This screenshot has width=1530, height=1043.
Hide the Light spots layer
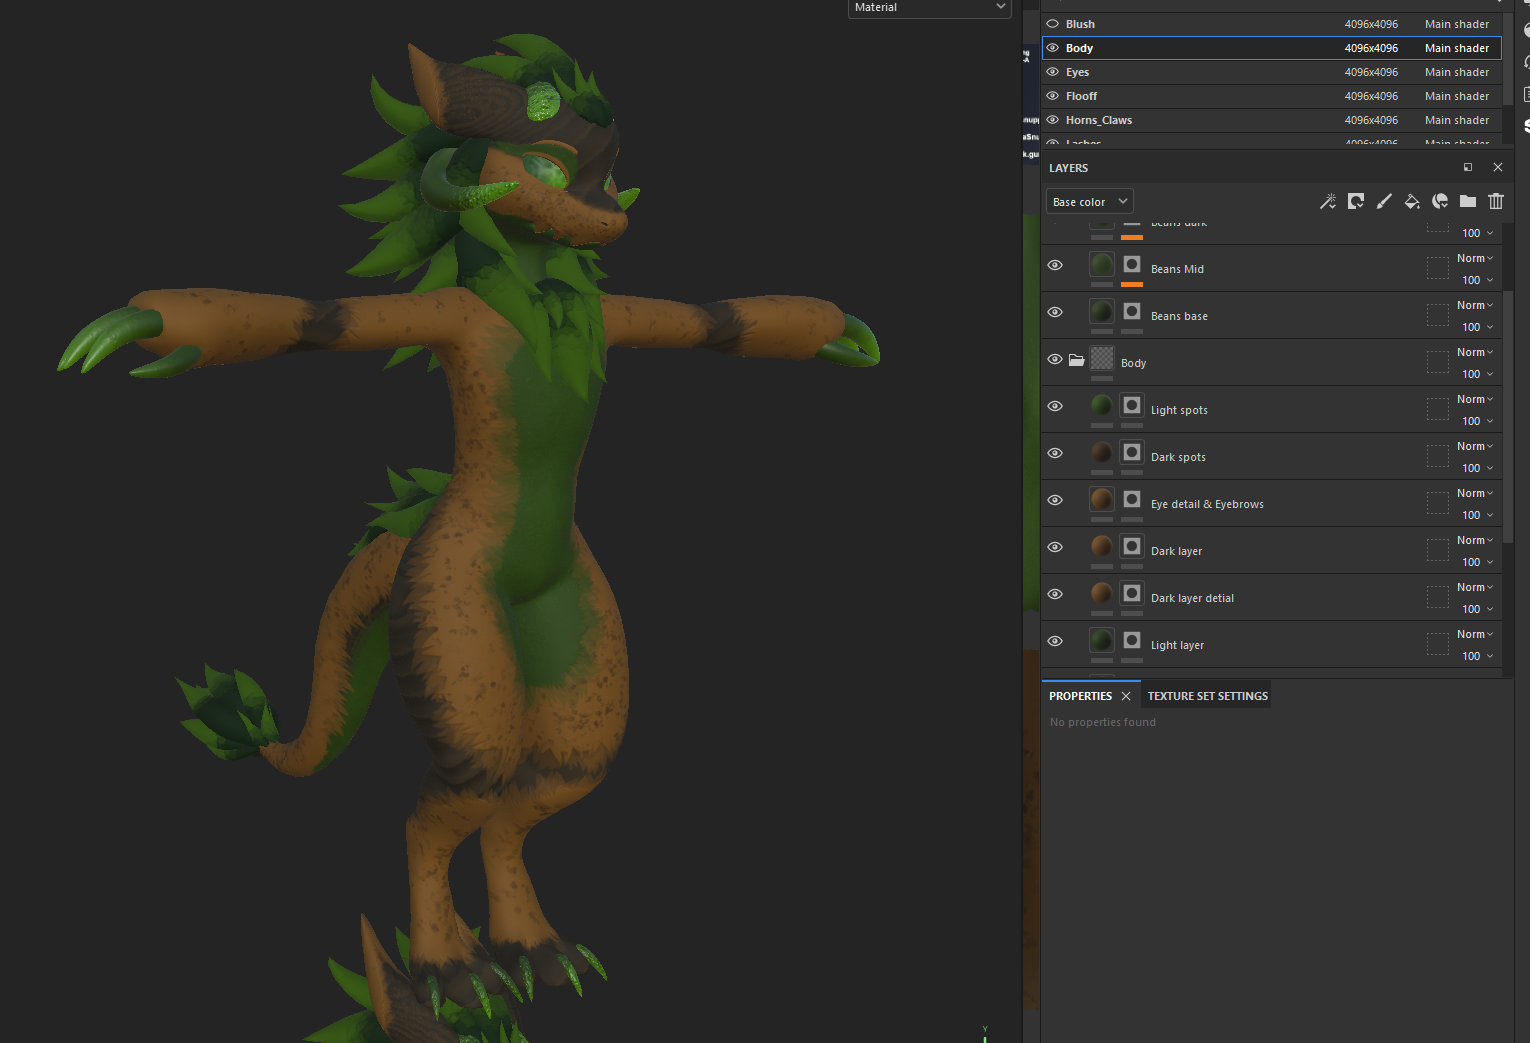[x=1055, y=406]
